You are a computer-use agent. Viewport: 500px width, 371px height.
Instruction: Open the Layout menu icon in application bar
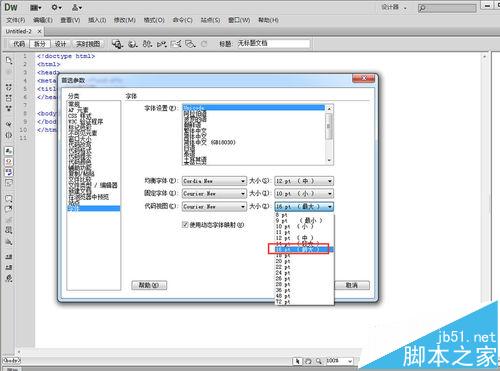36,7
